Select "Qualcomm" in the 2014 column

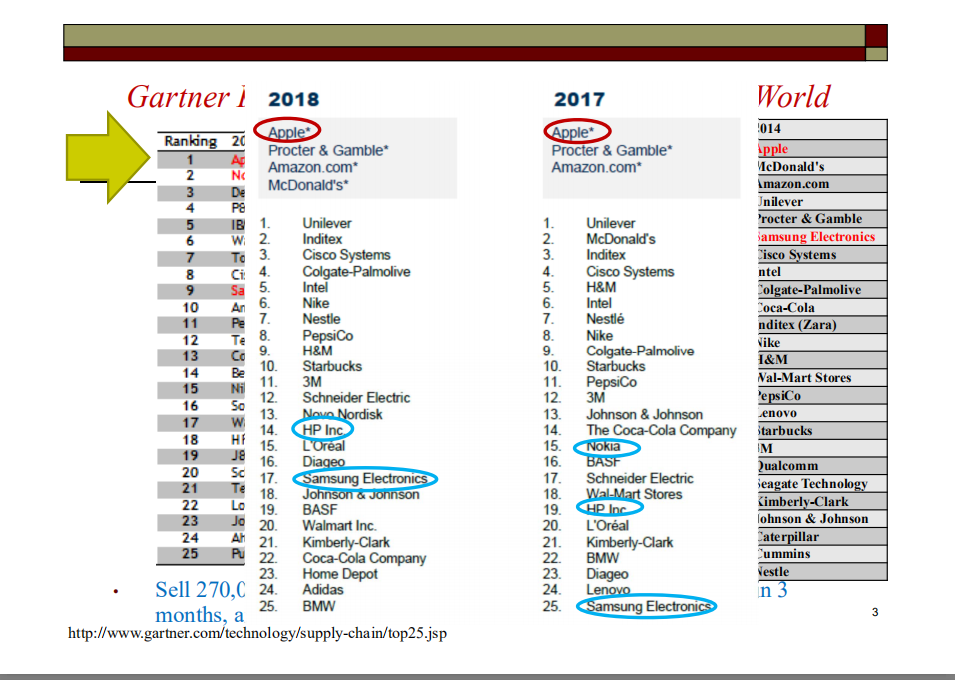[x=788, y=466]
